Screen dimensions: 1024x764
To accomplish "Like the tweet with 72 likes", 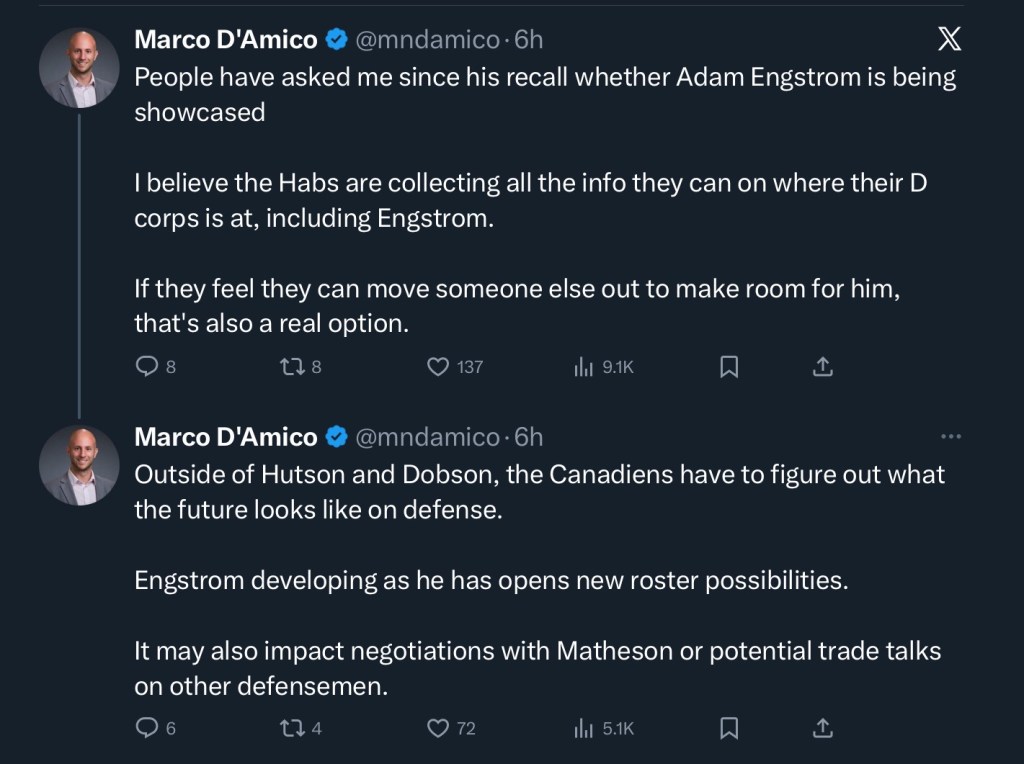I will point(438,728).
